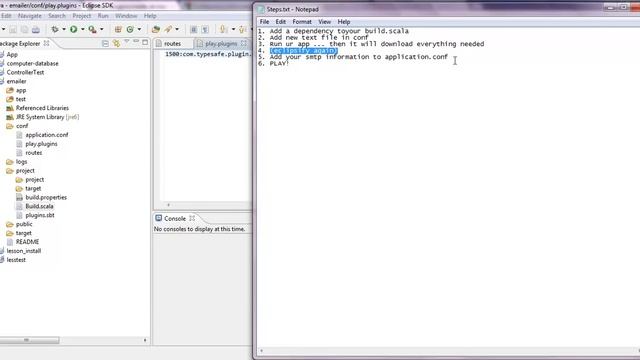Open the New Java Class dropdown arrow
The height and width of the screenshot is (360, 640).
[x=139, y=29]
